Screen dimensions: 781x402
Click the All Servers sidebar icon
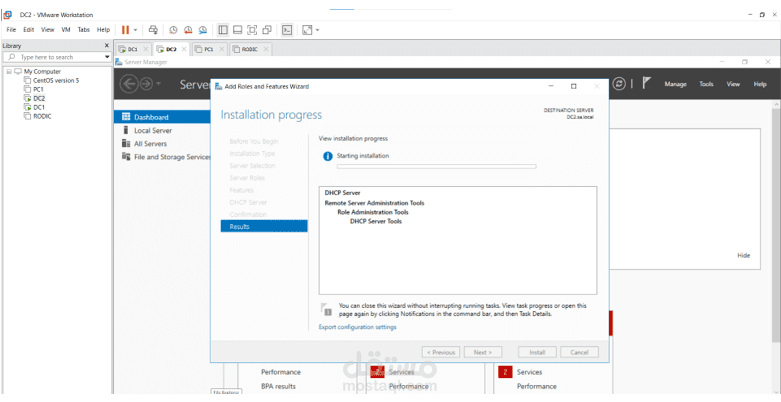coord(126,143)
